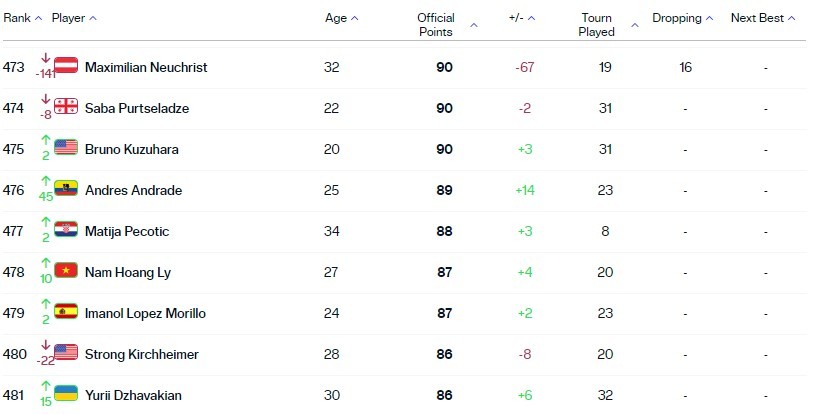Open Maximilian Neuchrist player profile
813x414 pixels.
146,67
